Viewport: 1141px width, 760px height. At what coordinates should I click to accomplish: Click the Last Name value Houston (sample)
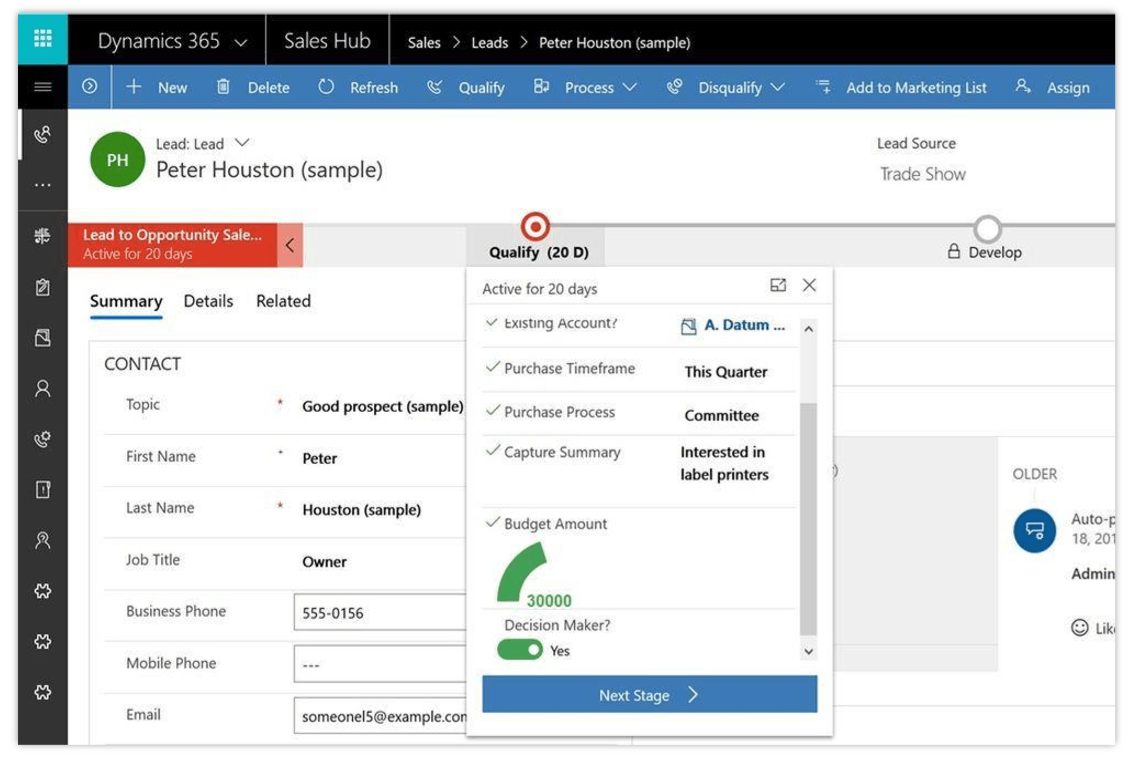pos(361,510)
